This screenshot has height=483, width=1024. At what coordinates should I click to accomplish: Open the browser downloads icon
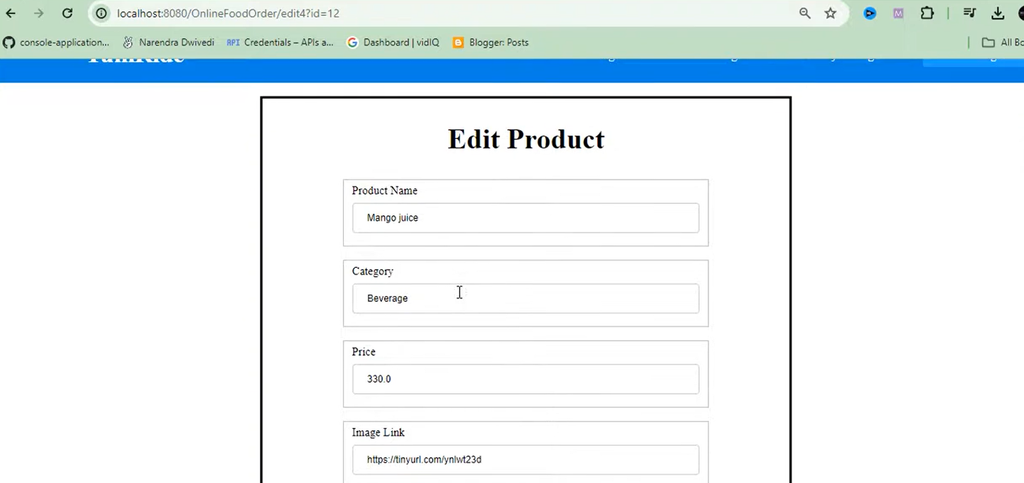(997, 13)
